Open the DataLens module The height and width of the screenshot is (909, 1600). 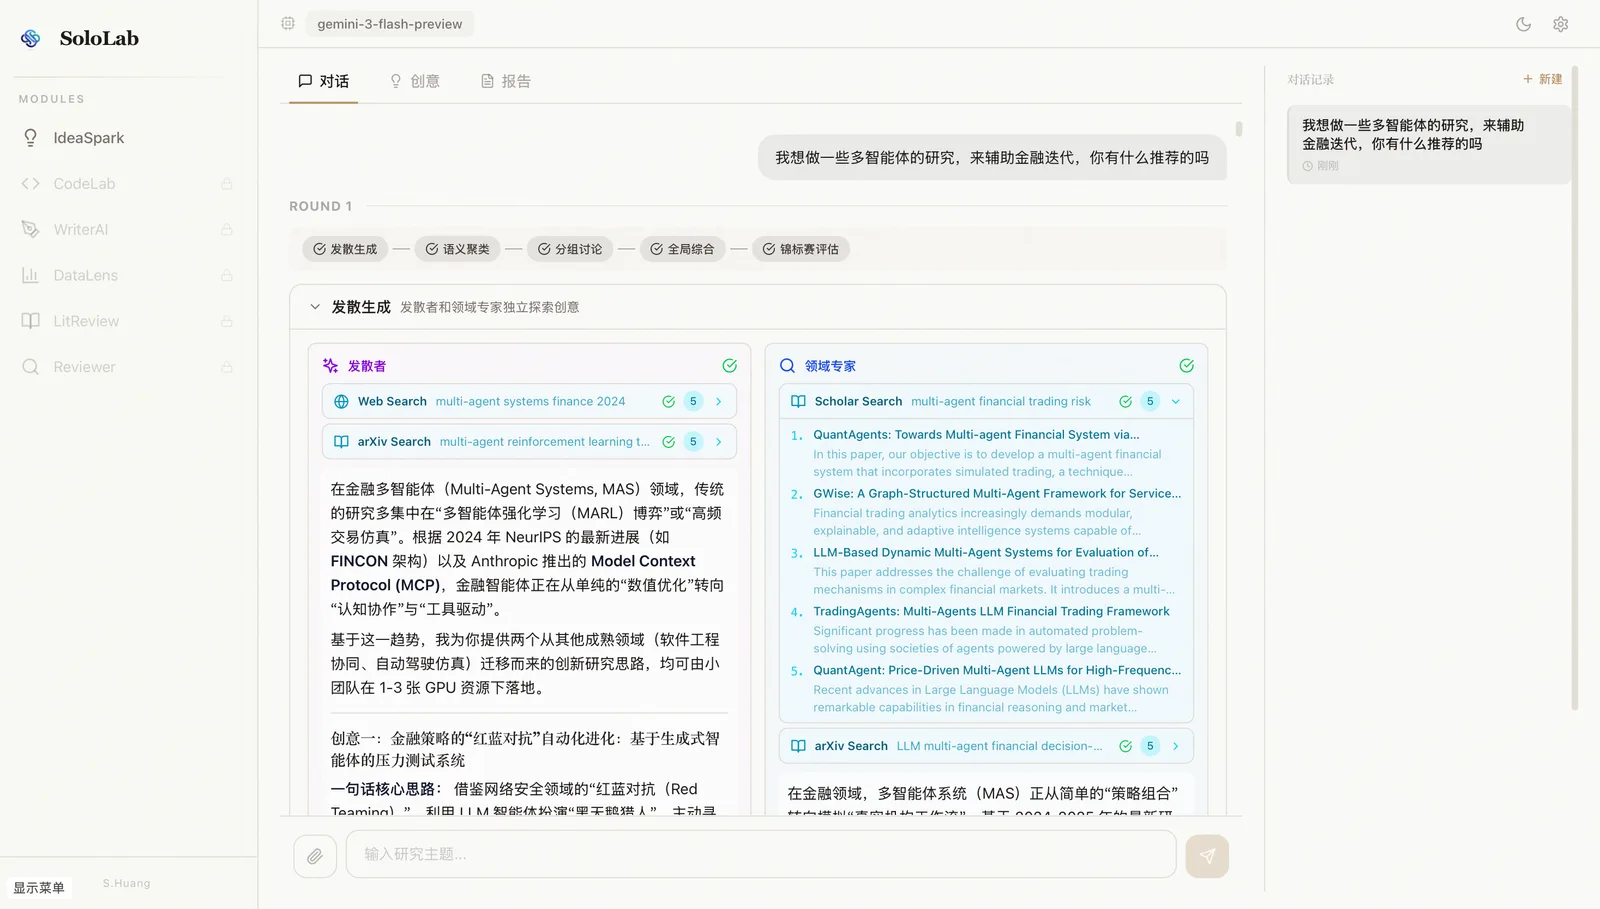pos(128,275)
